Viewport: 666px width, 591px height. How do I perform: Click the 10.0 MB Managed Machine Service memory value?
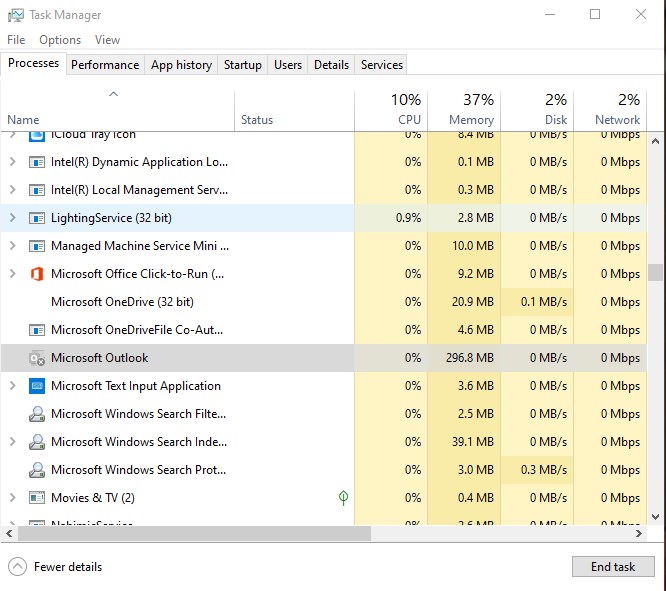[x=473, y=246]
